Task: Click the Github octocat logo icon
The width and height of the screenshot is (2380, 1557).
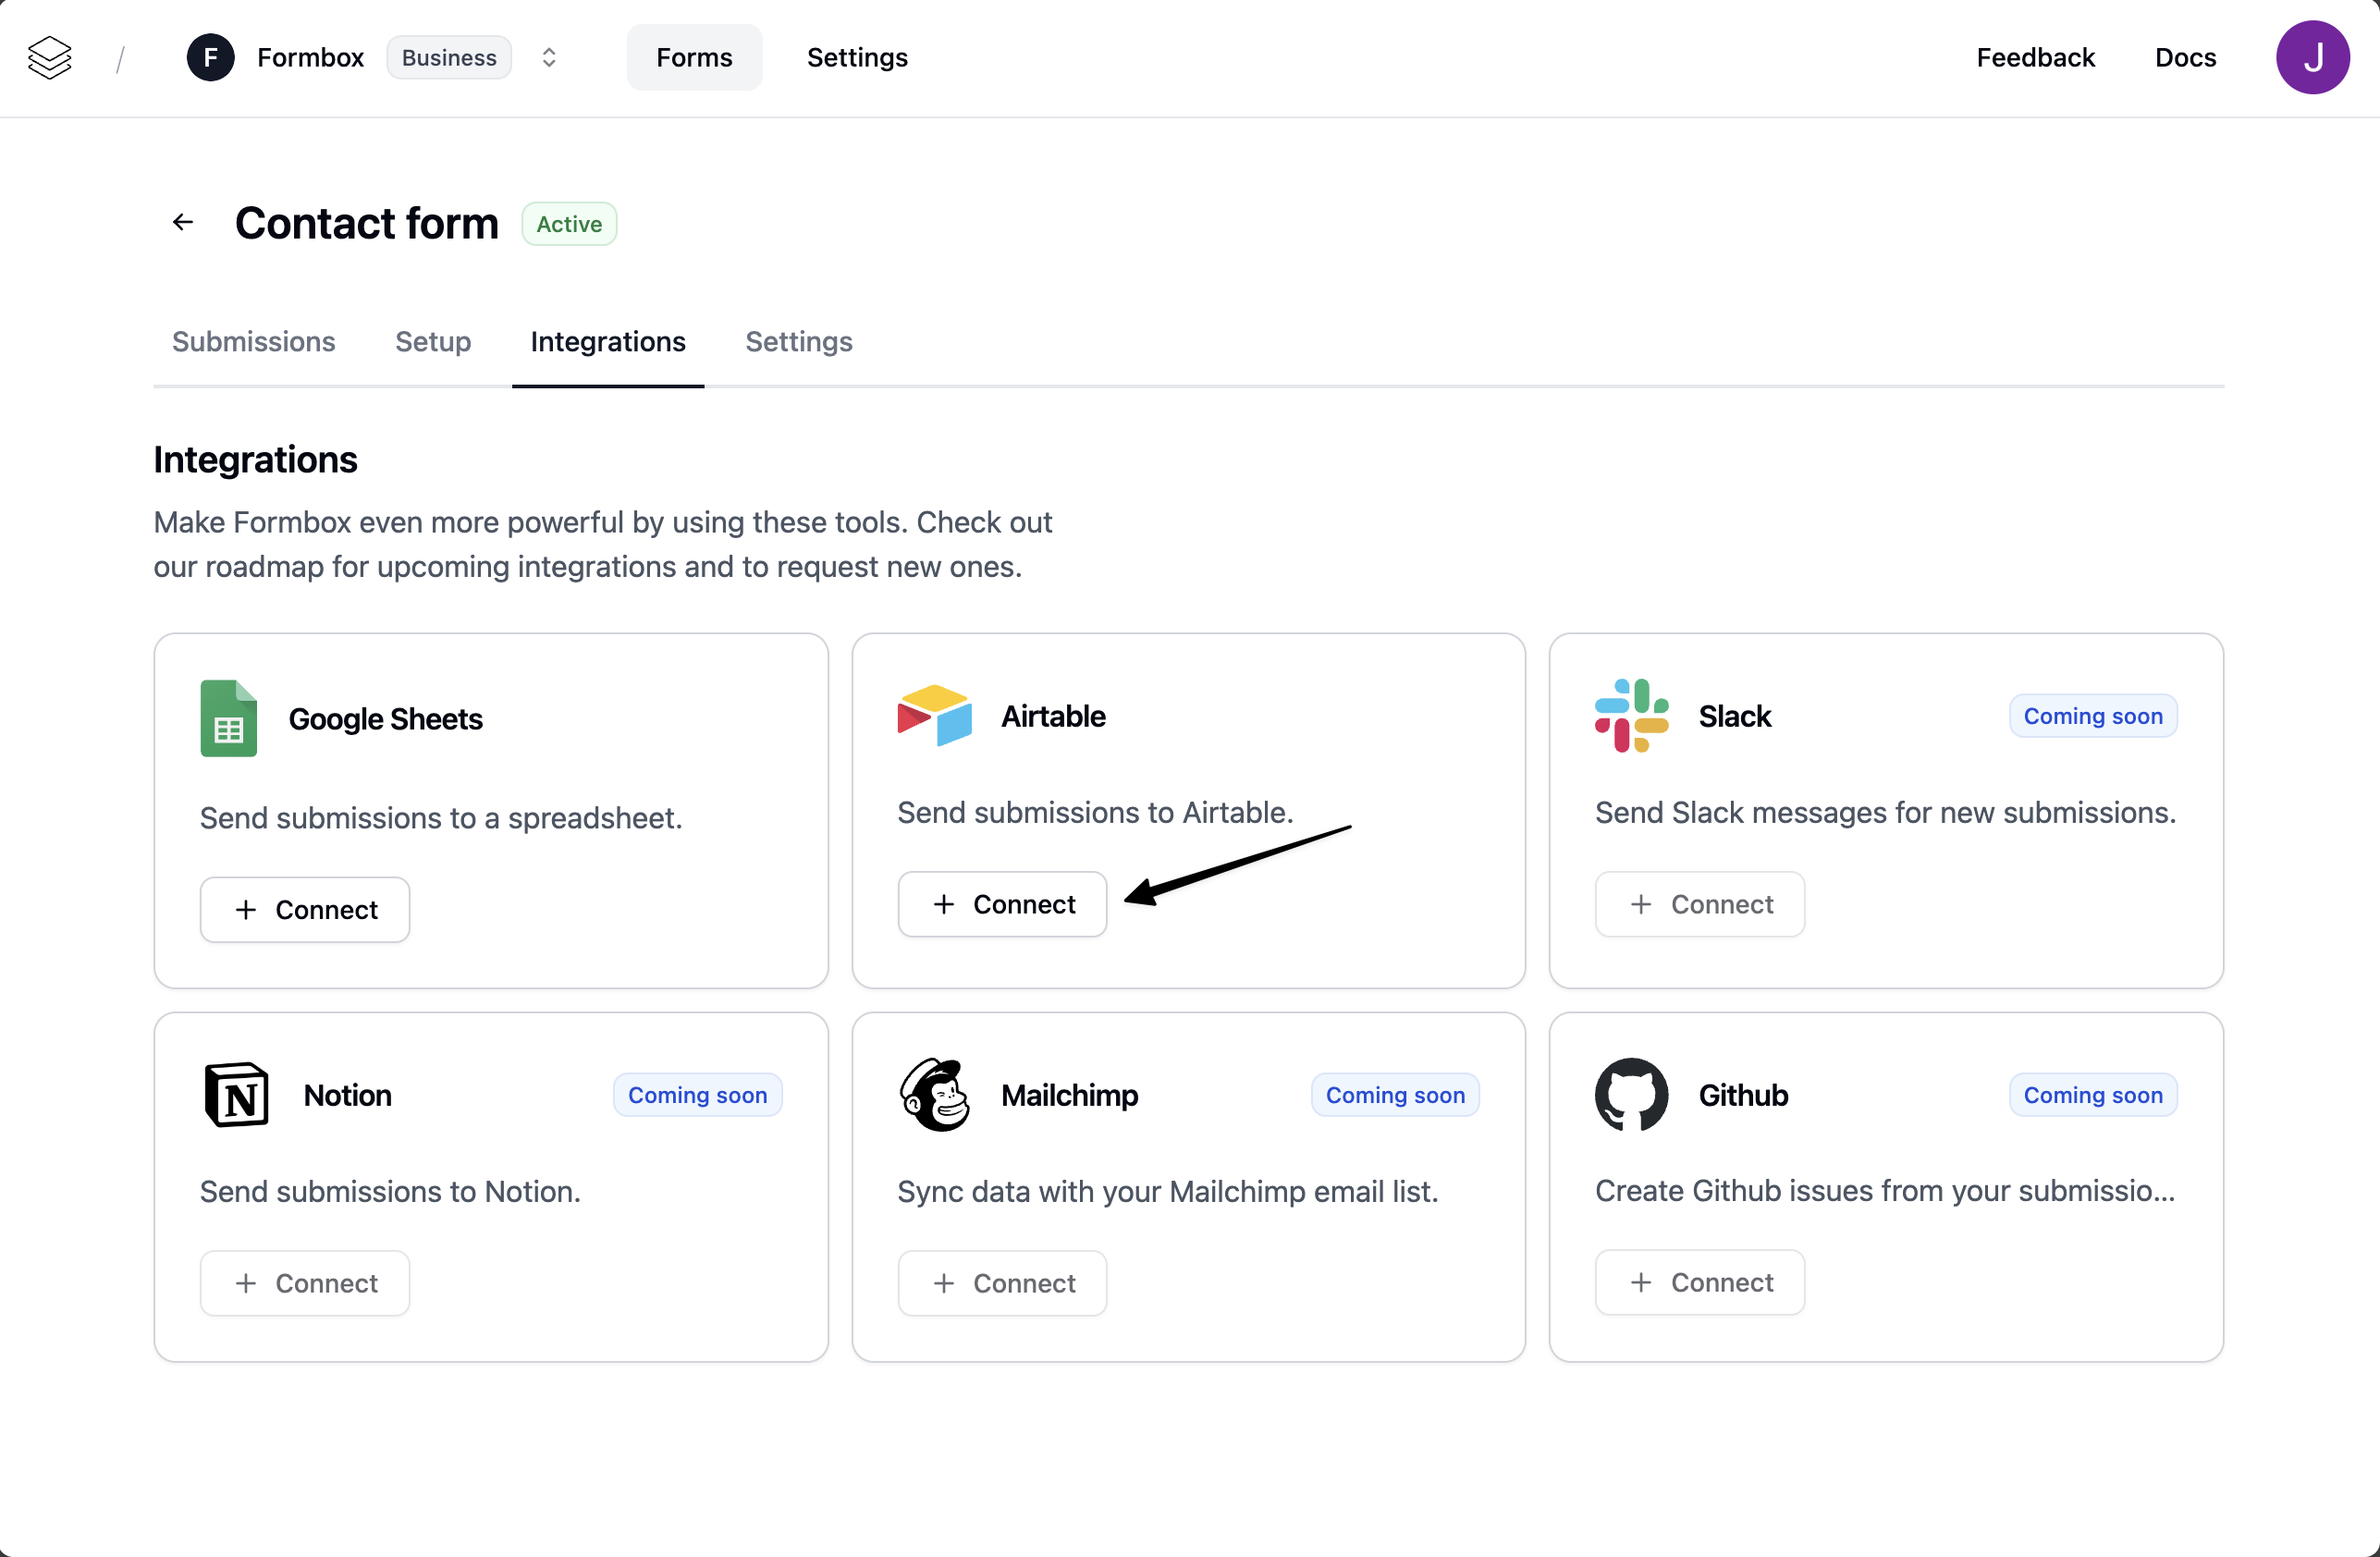Action: (x=1631, y=1095)
